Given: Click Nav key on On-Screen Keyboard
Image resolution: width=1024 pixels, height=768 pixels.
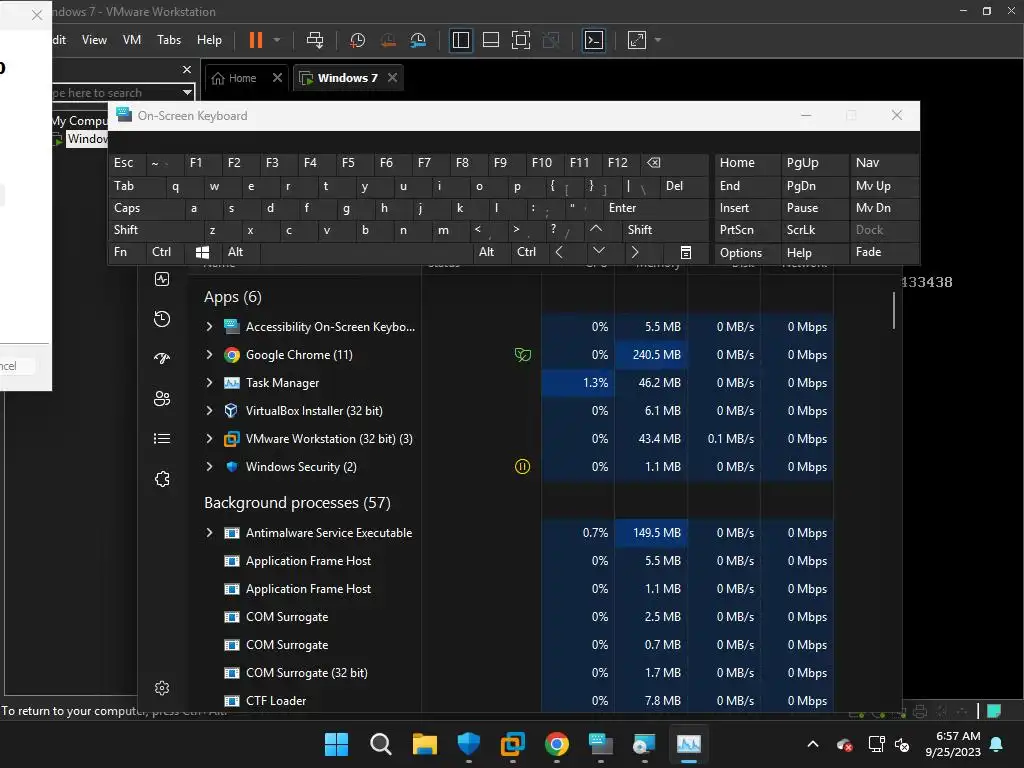Looking at the screenshot, I should [x=884, y=163].
